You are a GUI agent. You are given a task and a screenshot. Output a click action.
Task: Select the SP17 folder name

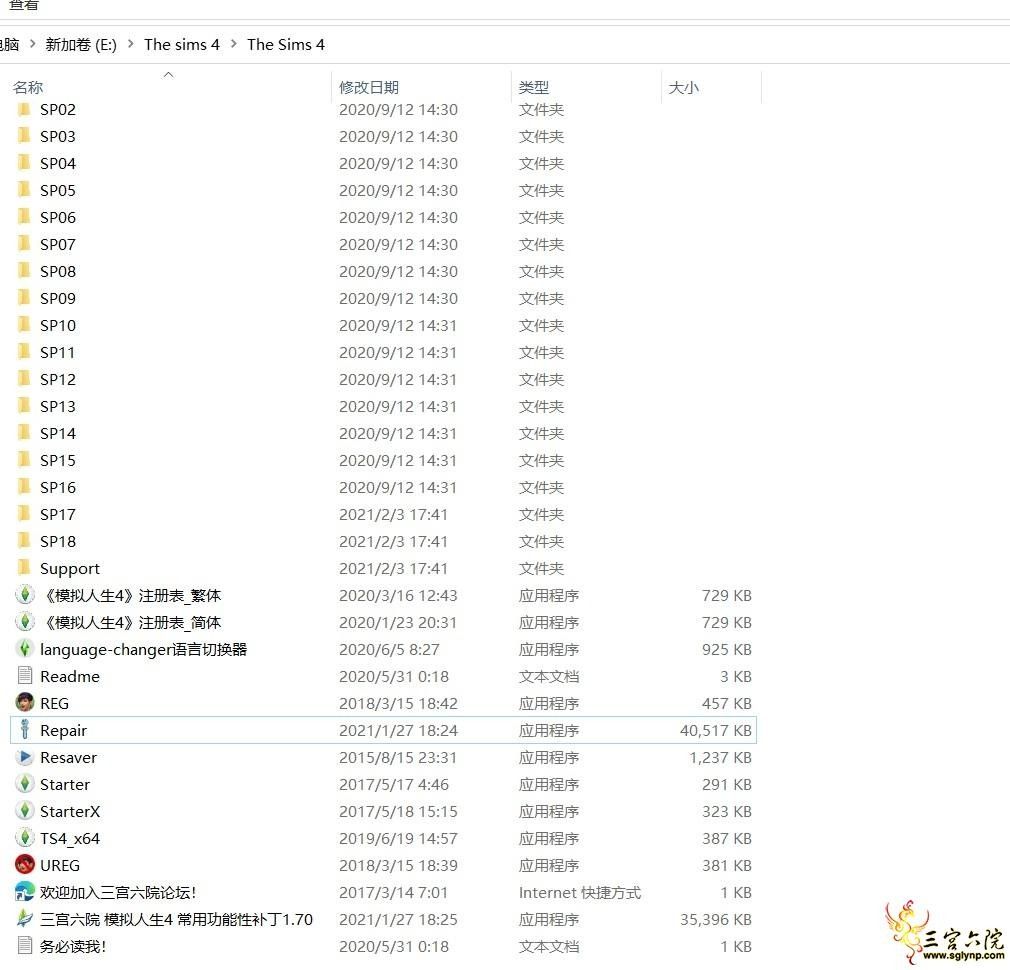[58, 515]
